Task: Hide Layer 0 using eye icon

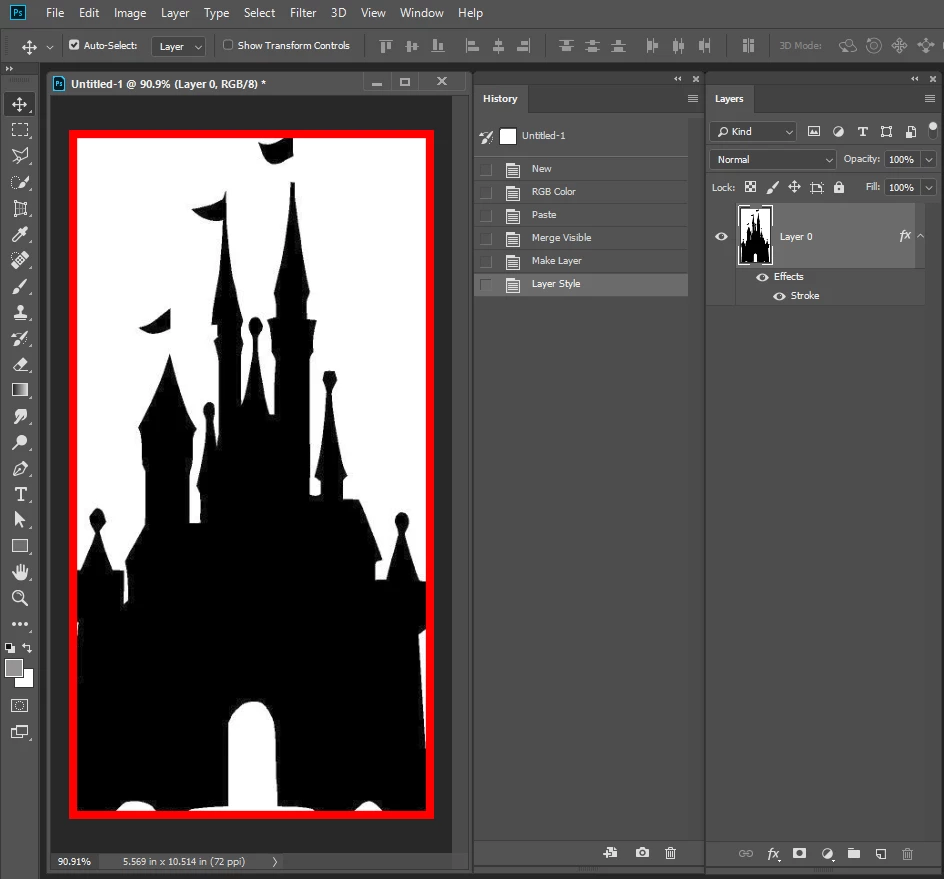Action: 722,237
